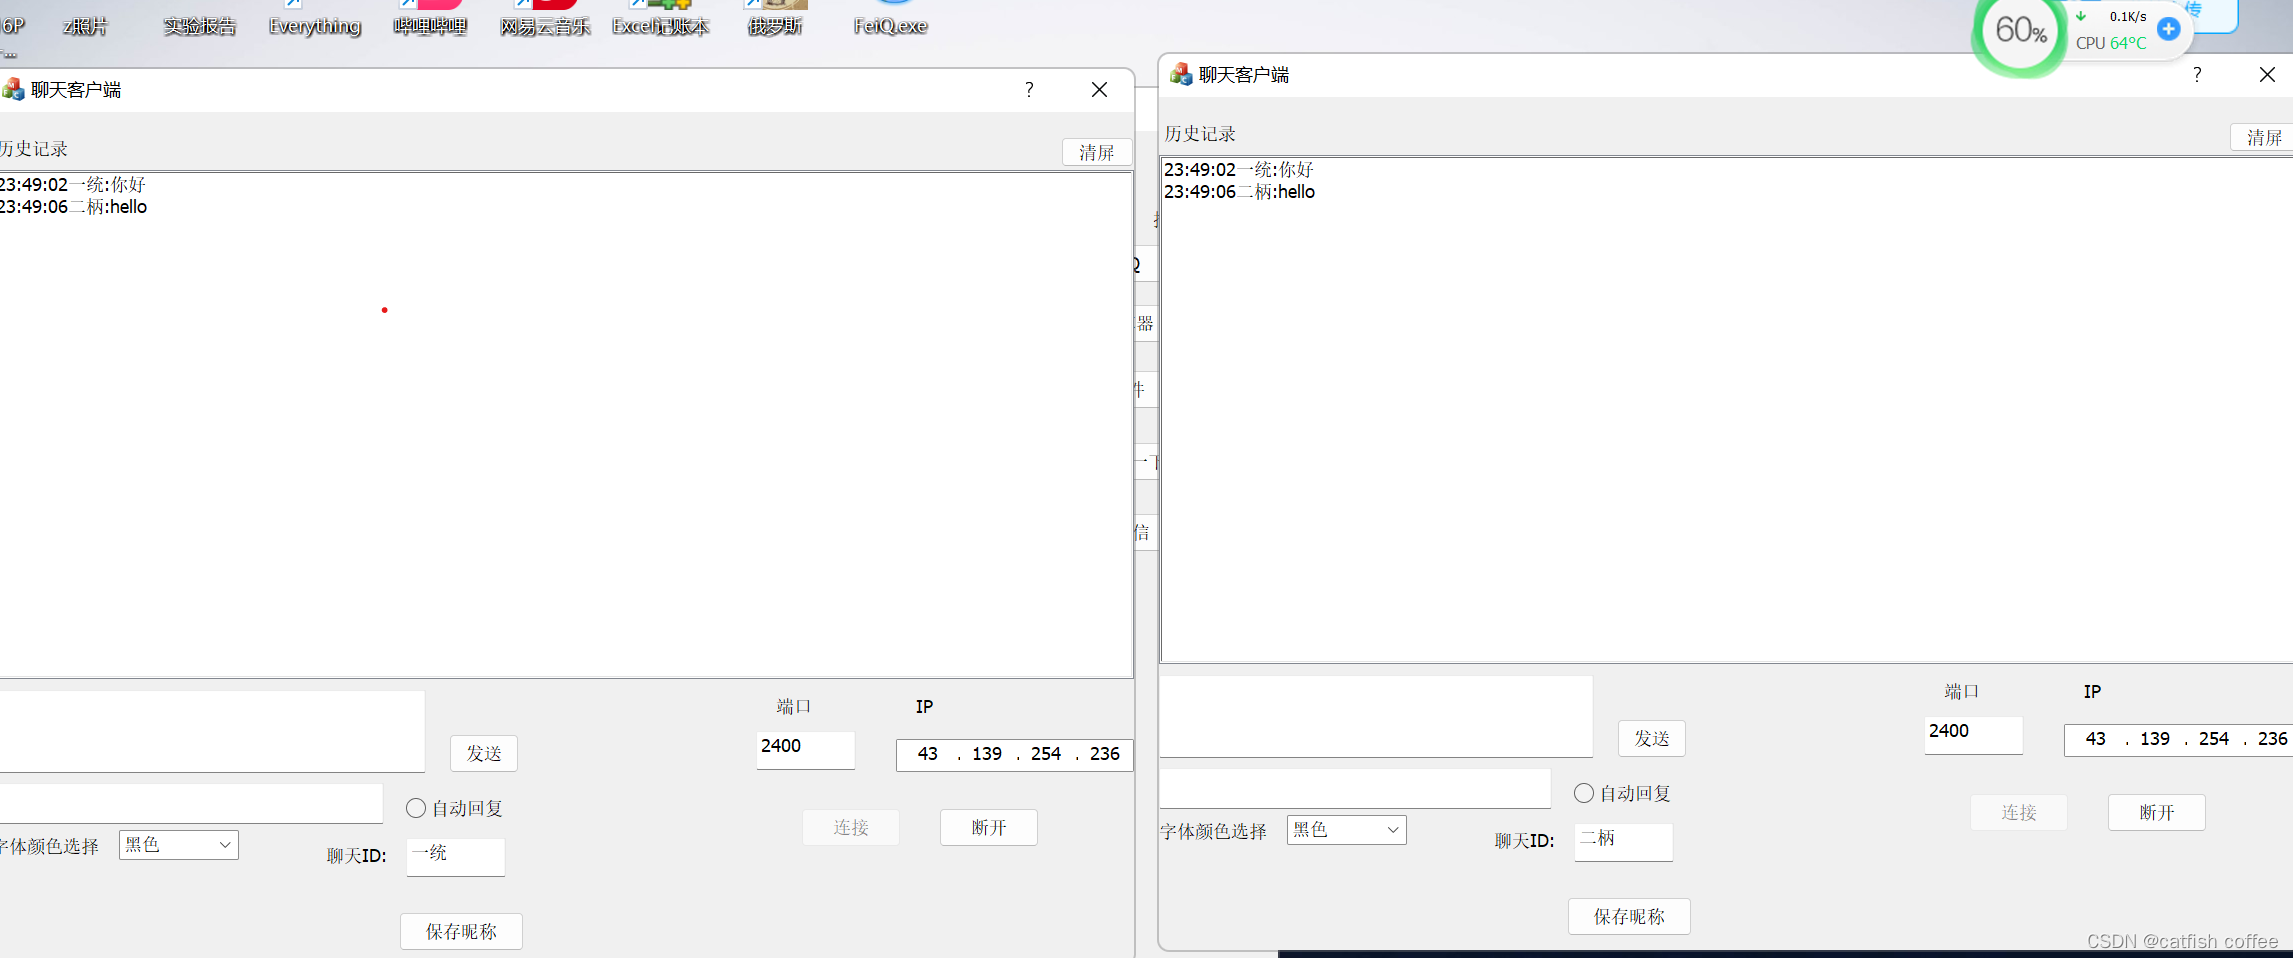
Task: Click the blue plus icon in CPU widget
Action: (2169, 28)
